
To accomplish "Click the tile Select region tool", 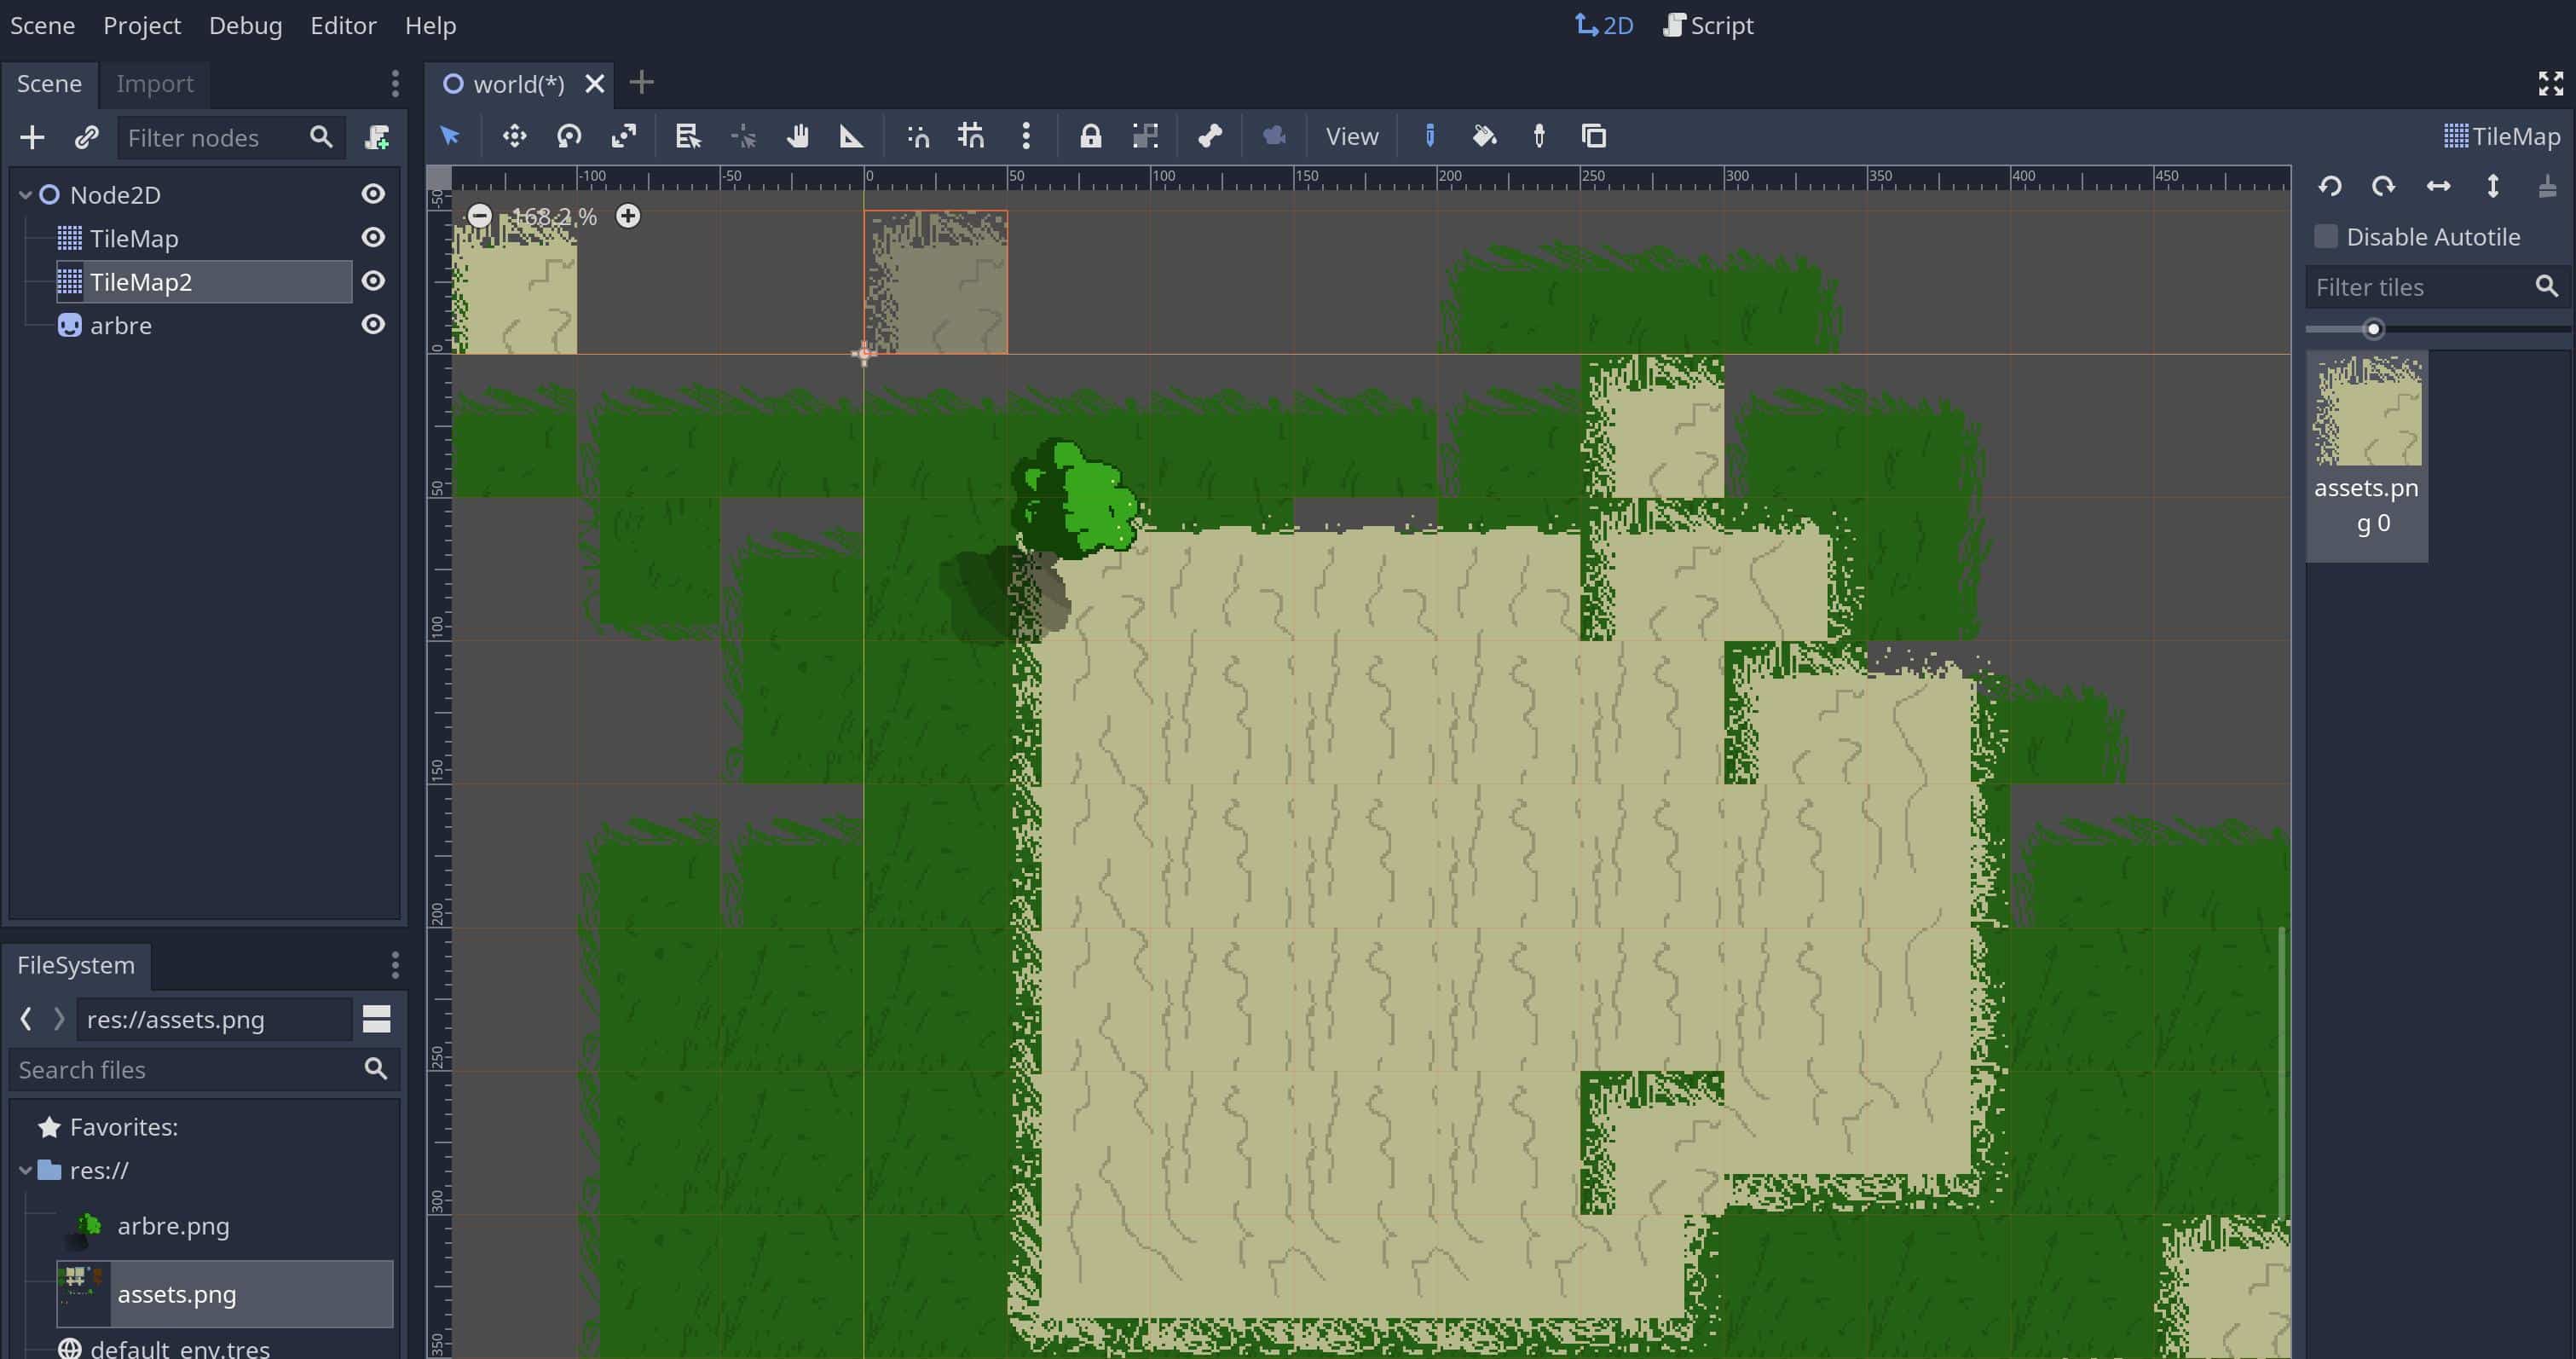I will tap(1594, 136).
